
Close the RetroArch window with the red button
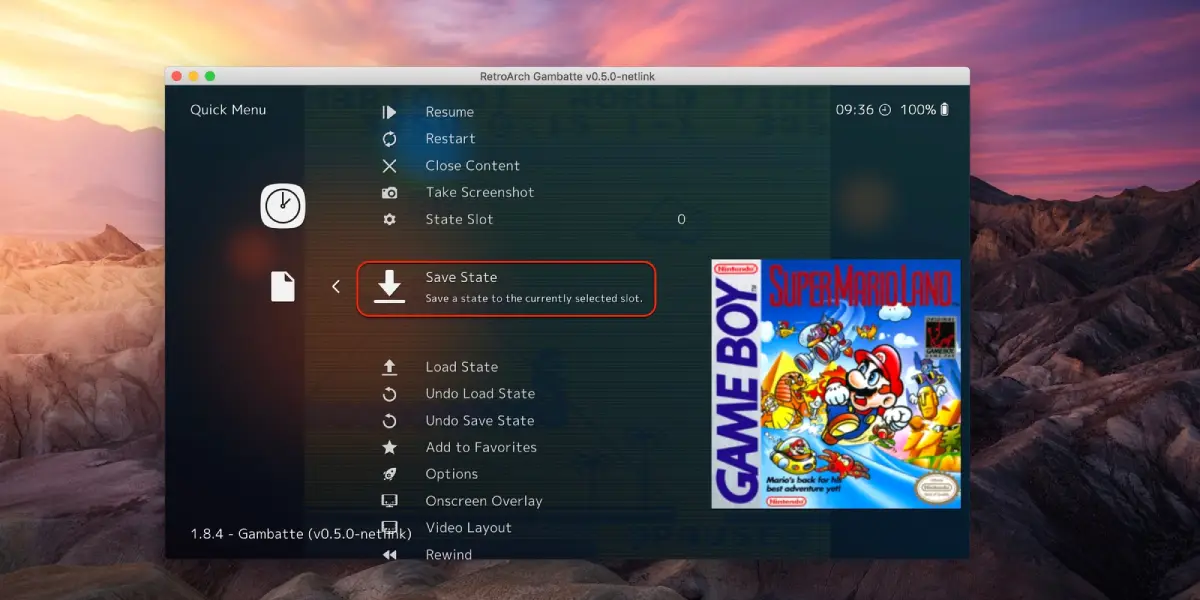177,76
